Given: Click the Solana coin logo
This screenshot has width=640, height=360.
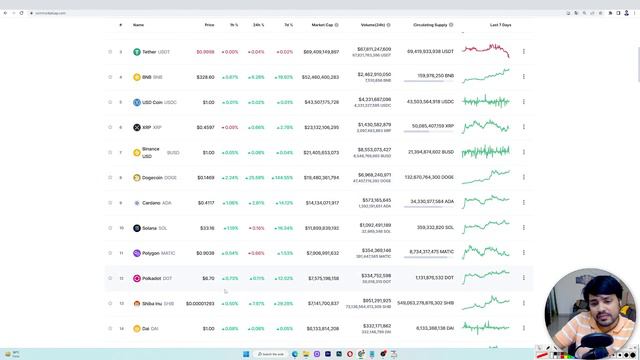Looking at the screenshot, I should 137,228.
